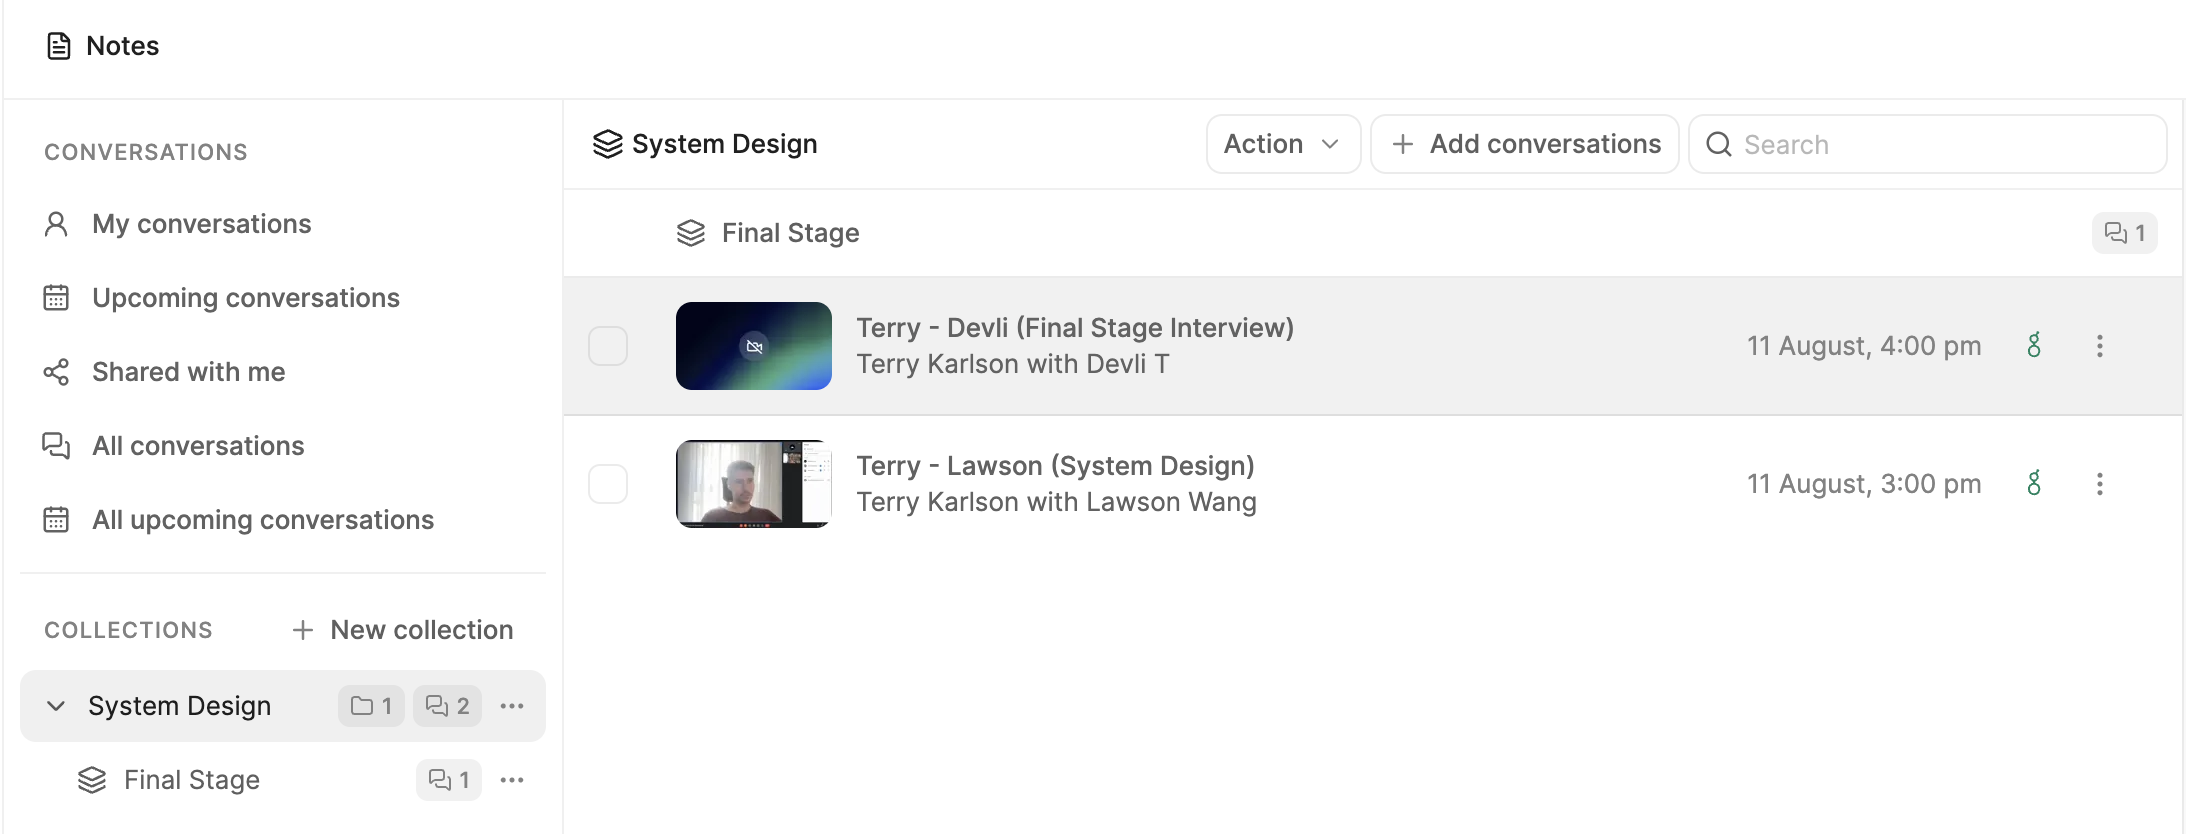The width and height of the screenshot is (2186, 834).
Task: Open Terry - Devli (Final Stage Interview) title
Action: point(1075,328)
